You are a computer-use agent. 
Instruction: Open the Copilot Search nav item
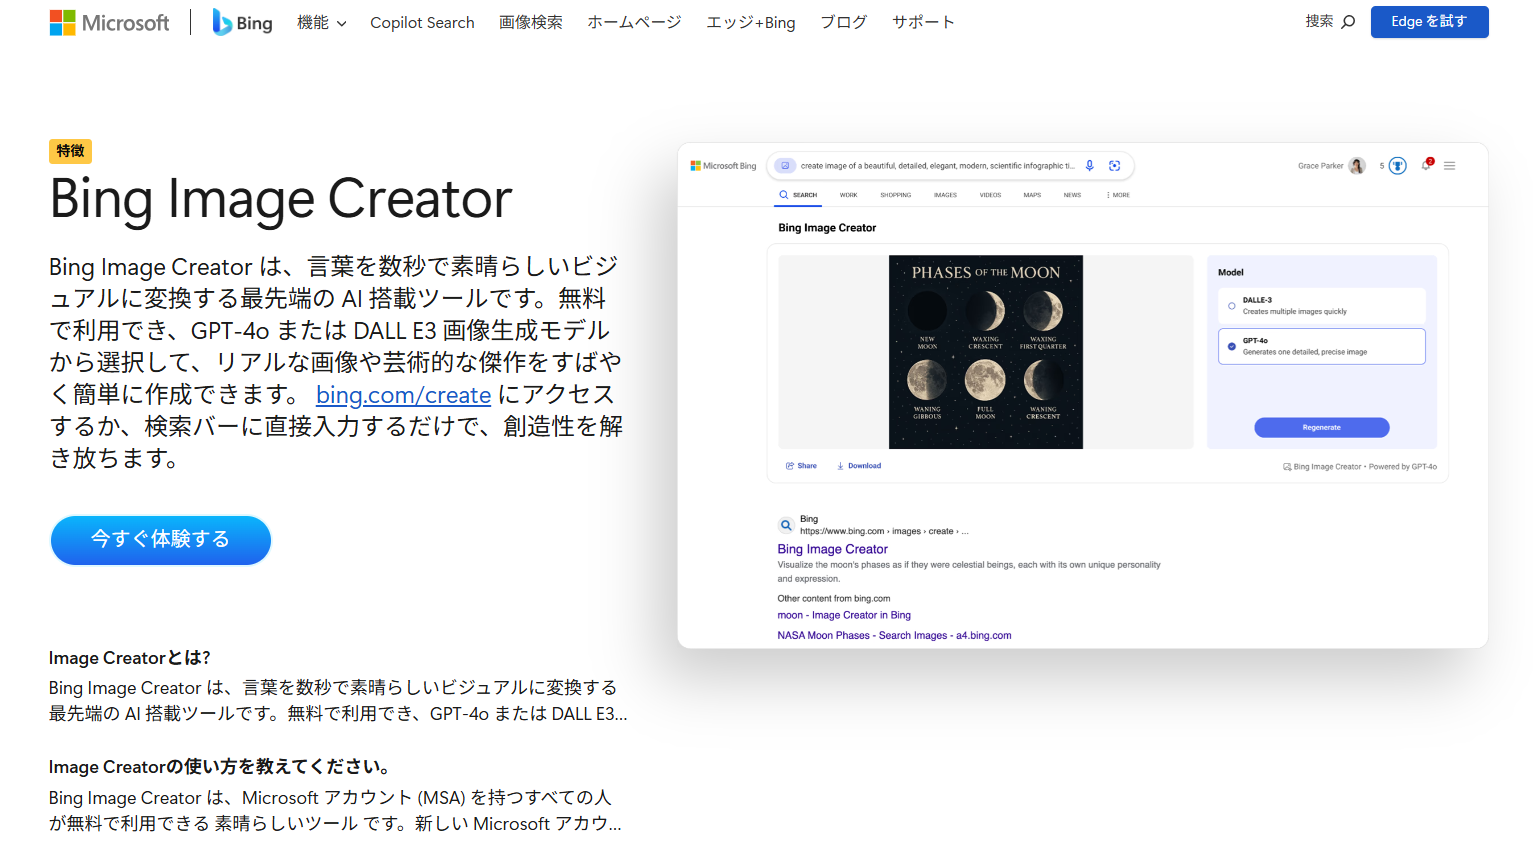[x=422, y=22]
